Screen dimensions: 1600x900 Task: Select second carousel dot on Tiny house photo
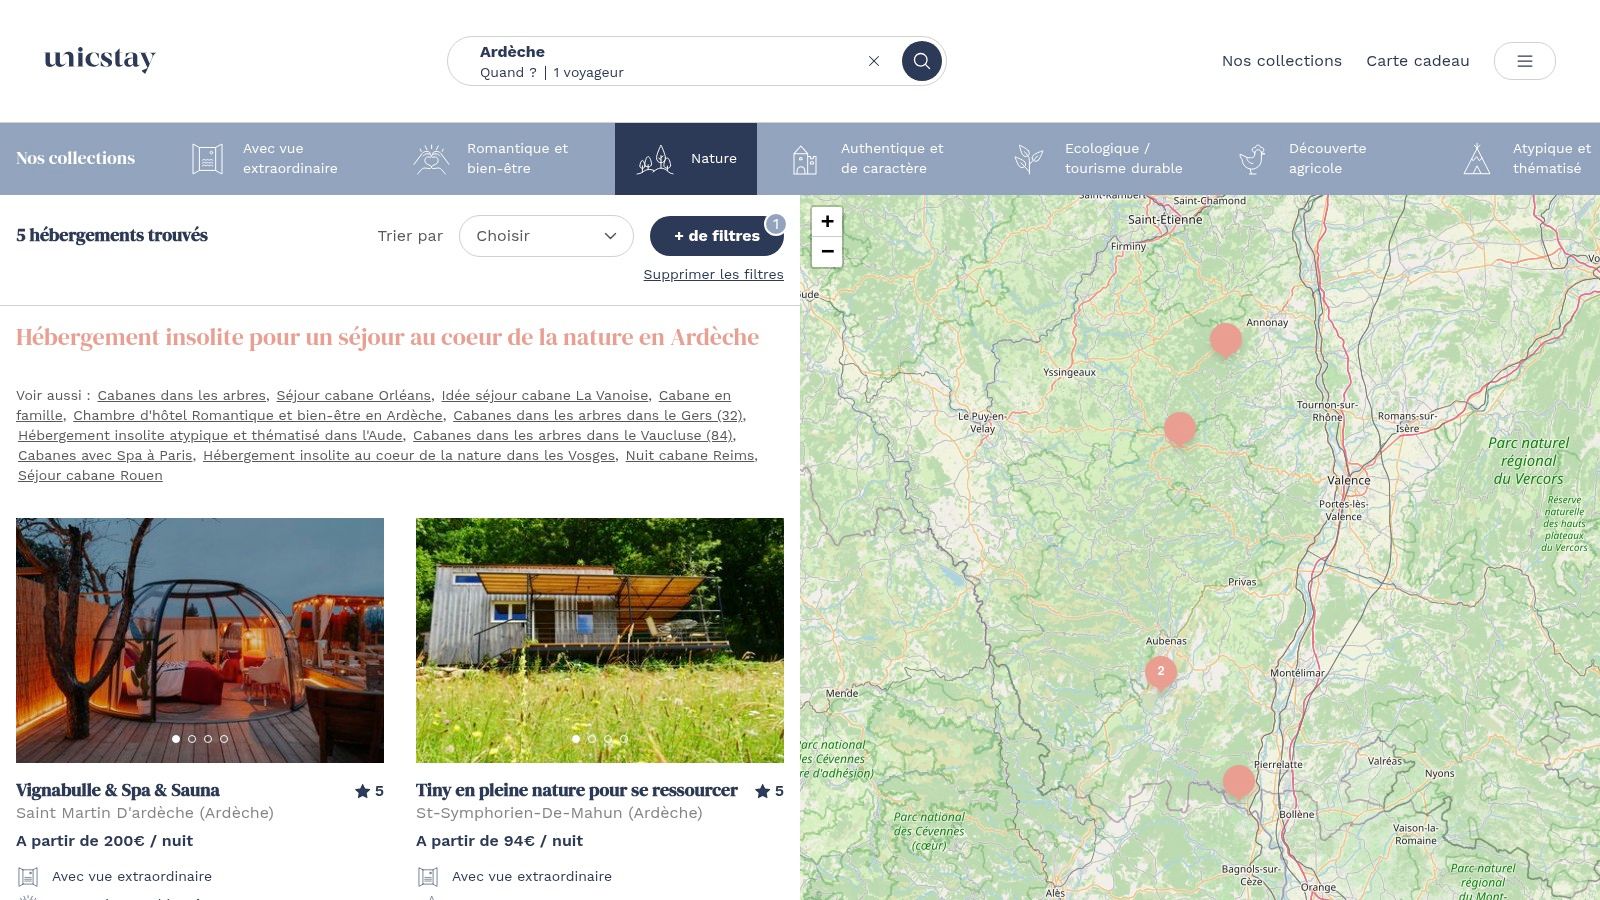point(592,739)
